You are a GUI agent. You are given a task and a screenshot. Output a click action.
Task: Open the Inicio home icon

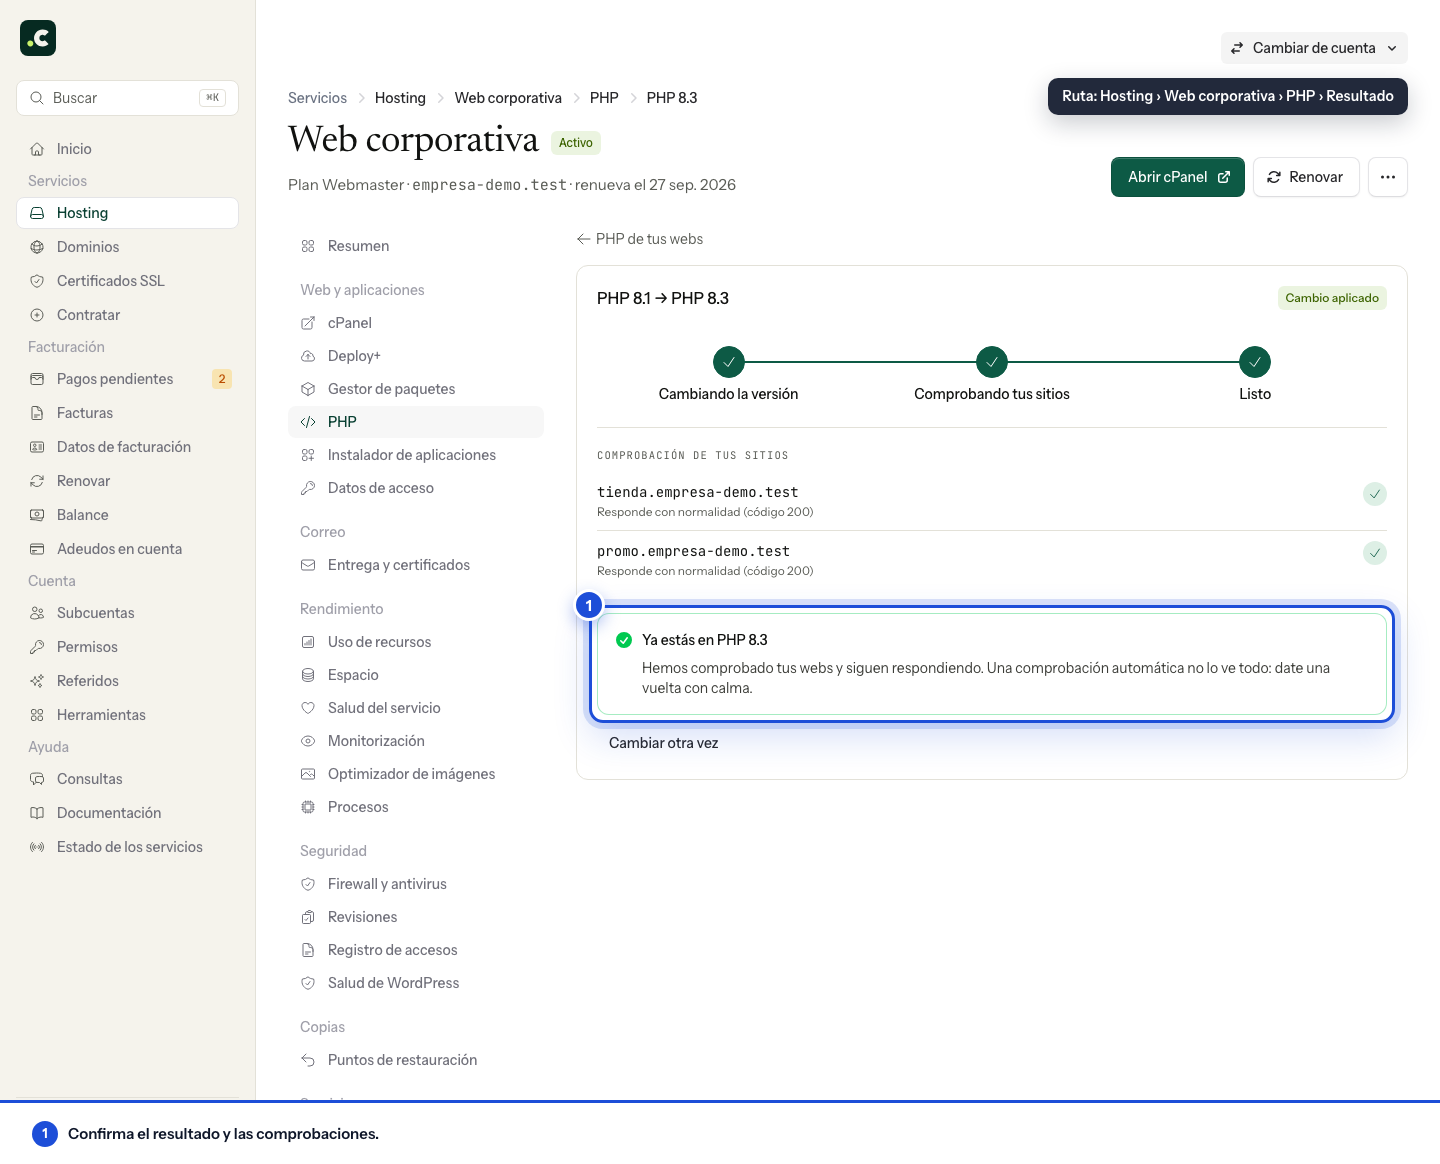(x=37, y=149)
